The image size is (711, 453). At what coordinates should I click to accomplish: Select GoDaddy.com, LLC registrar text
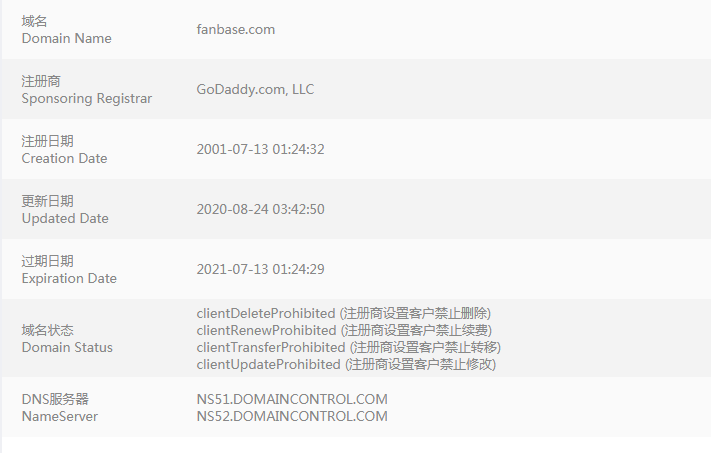click(255, 89)
